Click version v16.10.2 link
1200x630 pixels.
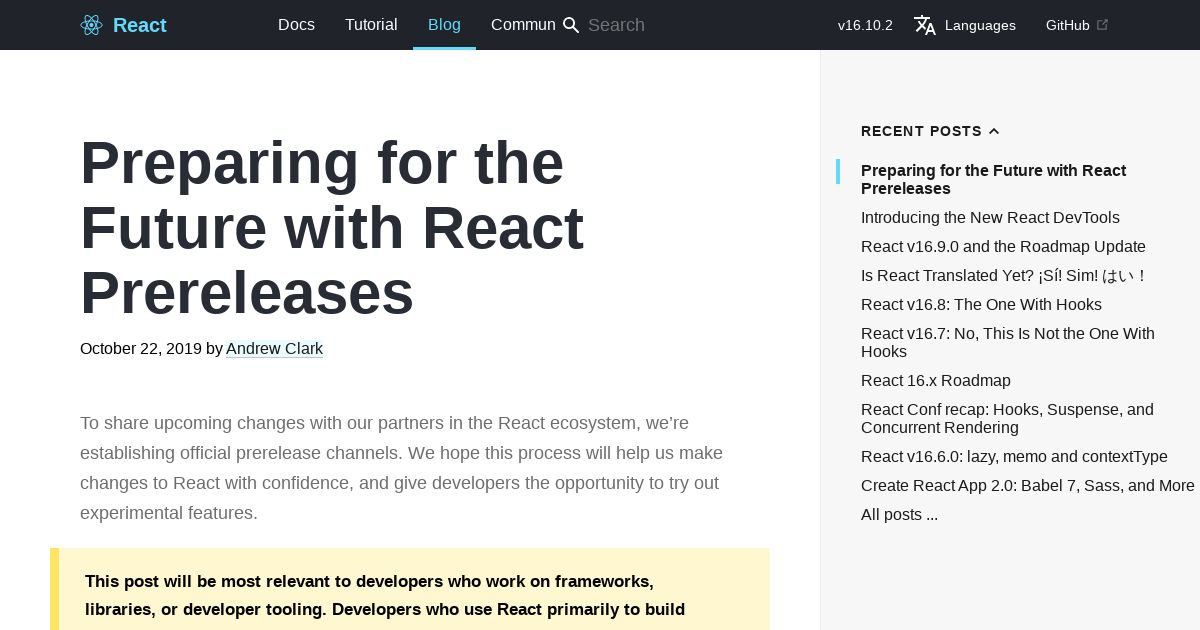point(865,25)
